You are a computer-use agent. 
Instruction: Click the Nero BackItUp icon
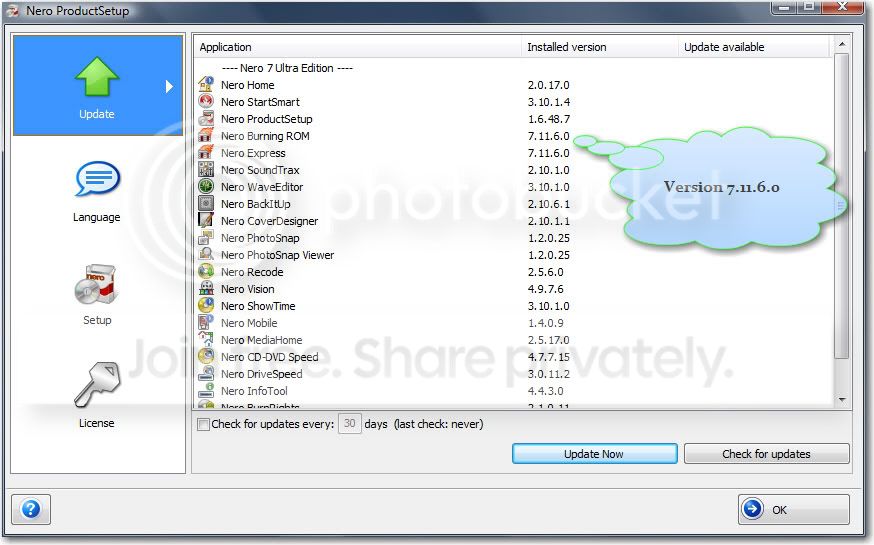[206, 203]
